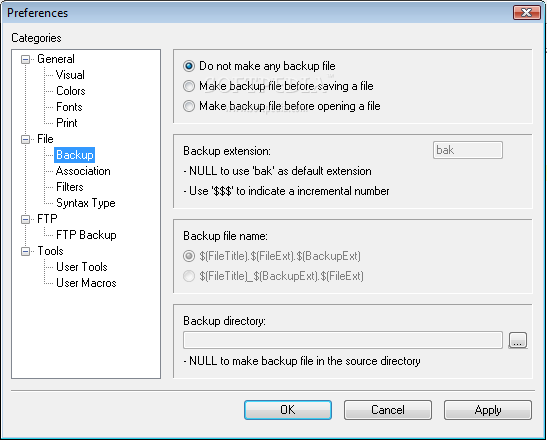Viewport: 547px width, 441px height.
Task: Select the Visual category
Action: pyautogui.click(x=70, y=75)
